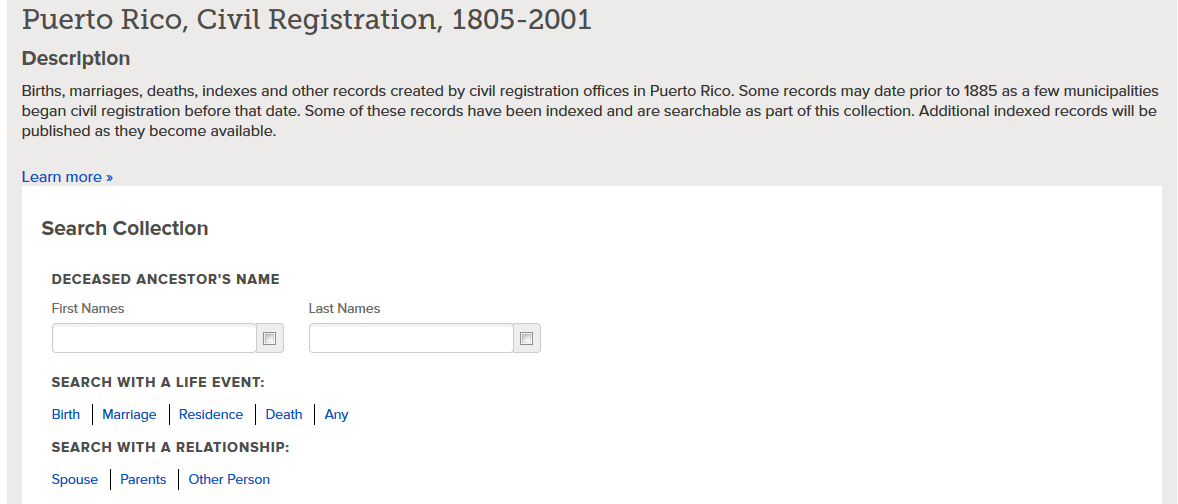This screenshot has width=1178, height=504.
Task: Click the Deceased Ancestor's Name label
Action: coord(166,279)
